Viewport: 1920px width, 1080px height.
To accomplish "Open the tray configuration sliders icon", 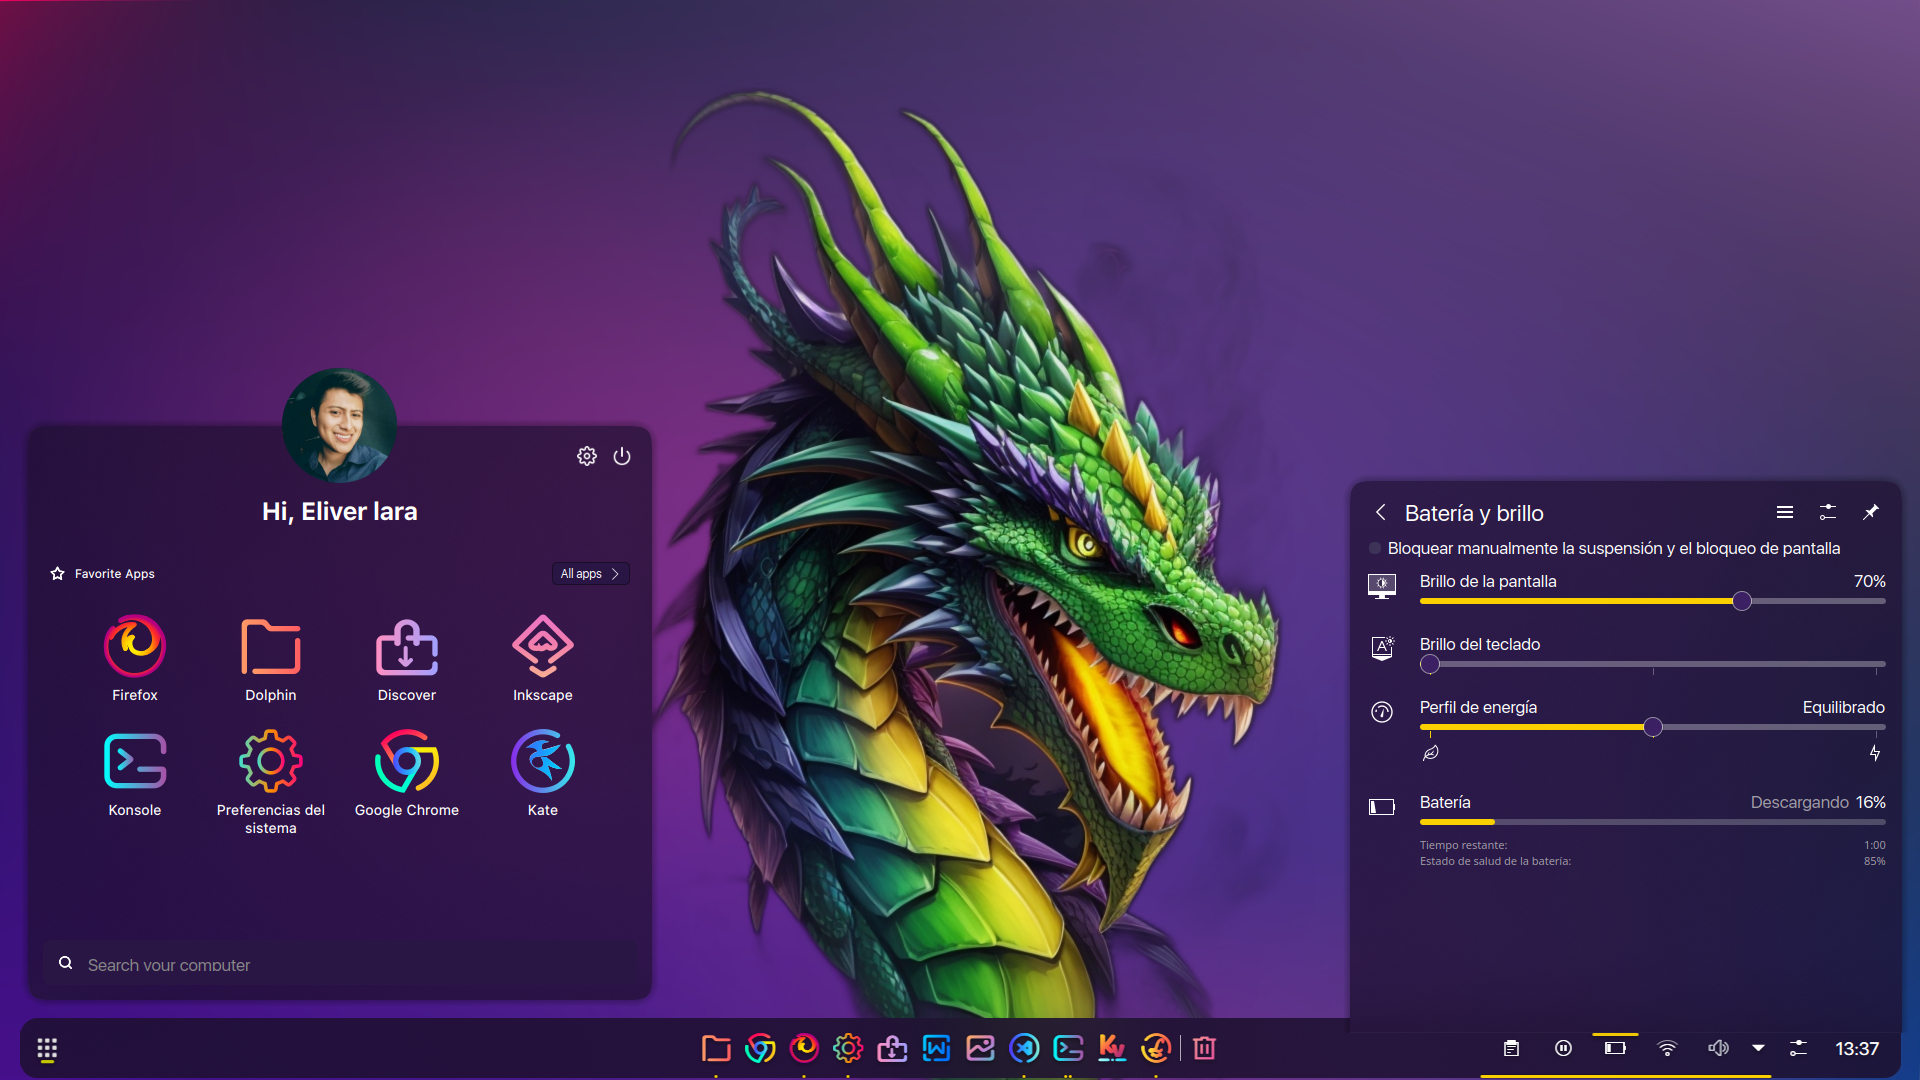I will [x=1798, y=1048].
